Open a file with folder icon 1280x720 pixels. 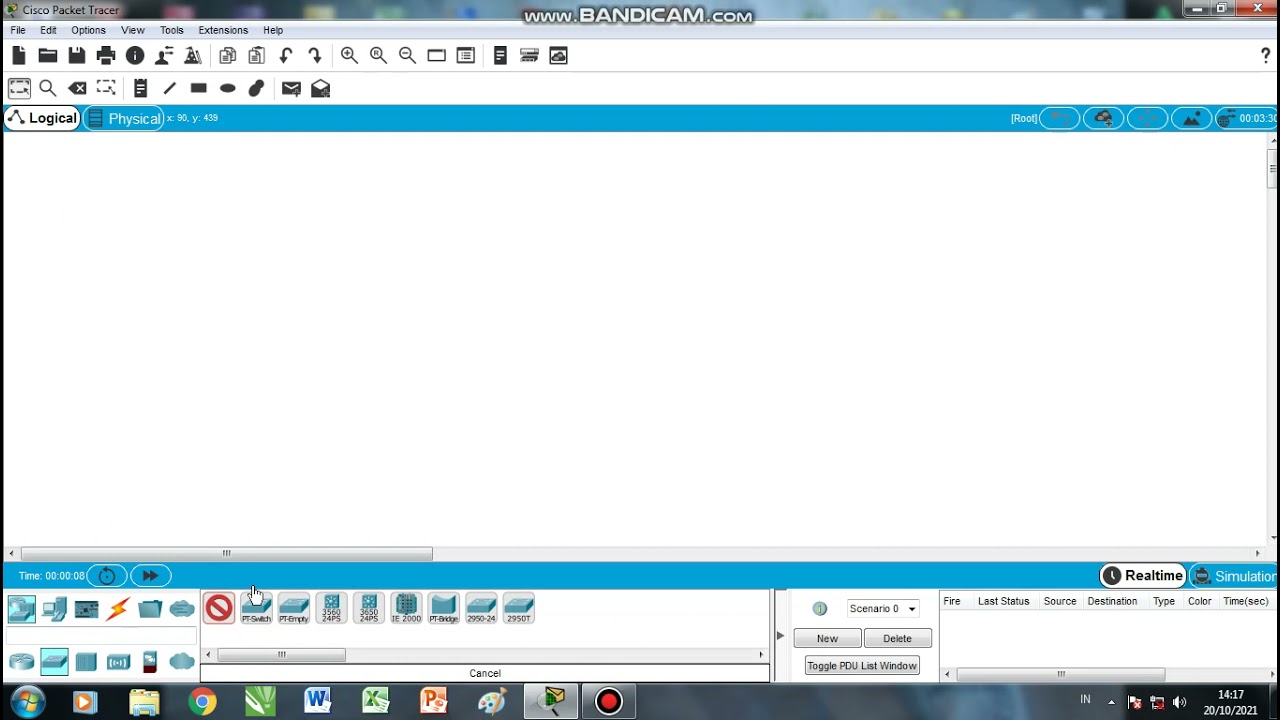click(x=48, y=56)
